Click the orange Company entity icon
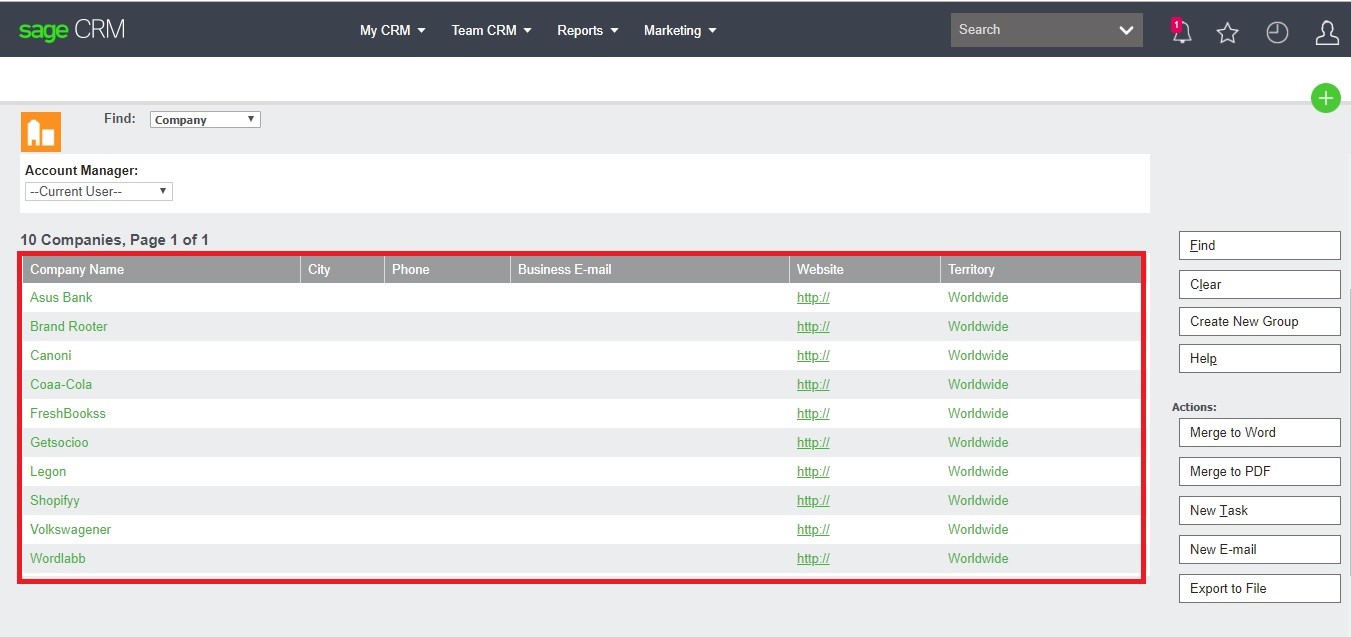The width and height of the screenshot is (1351, 637). tap(41, 132)
